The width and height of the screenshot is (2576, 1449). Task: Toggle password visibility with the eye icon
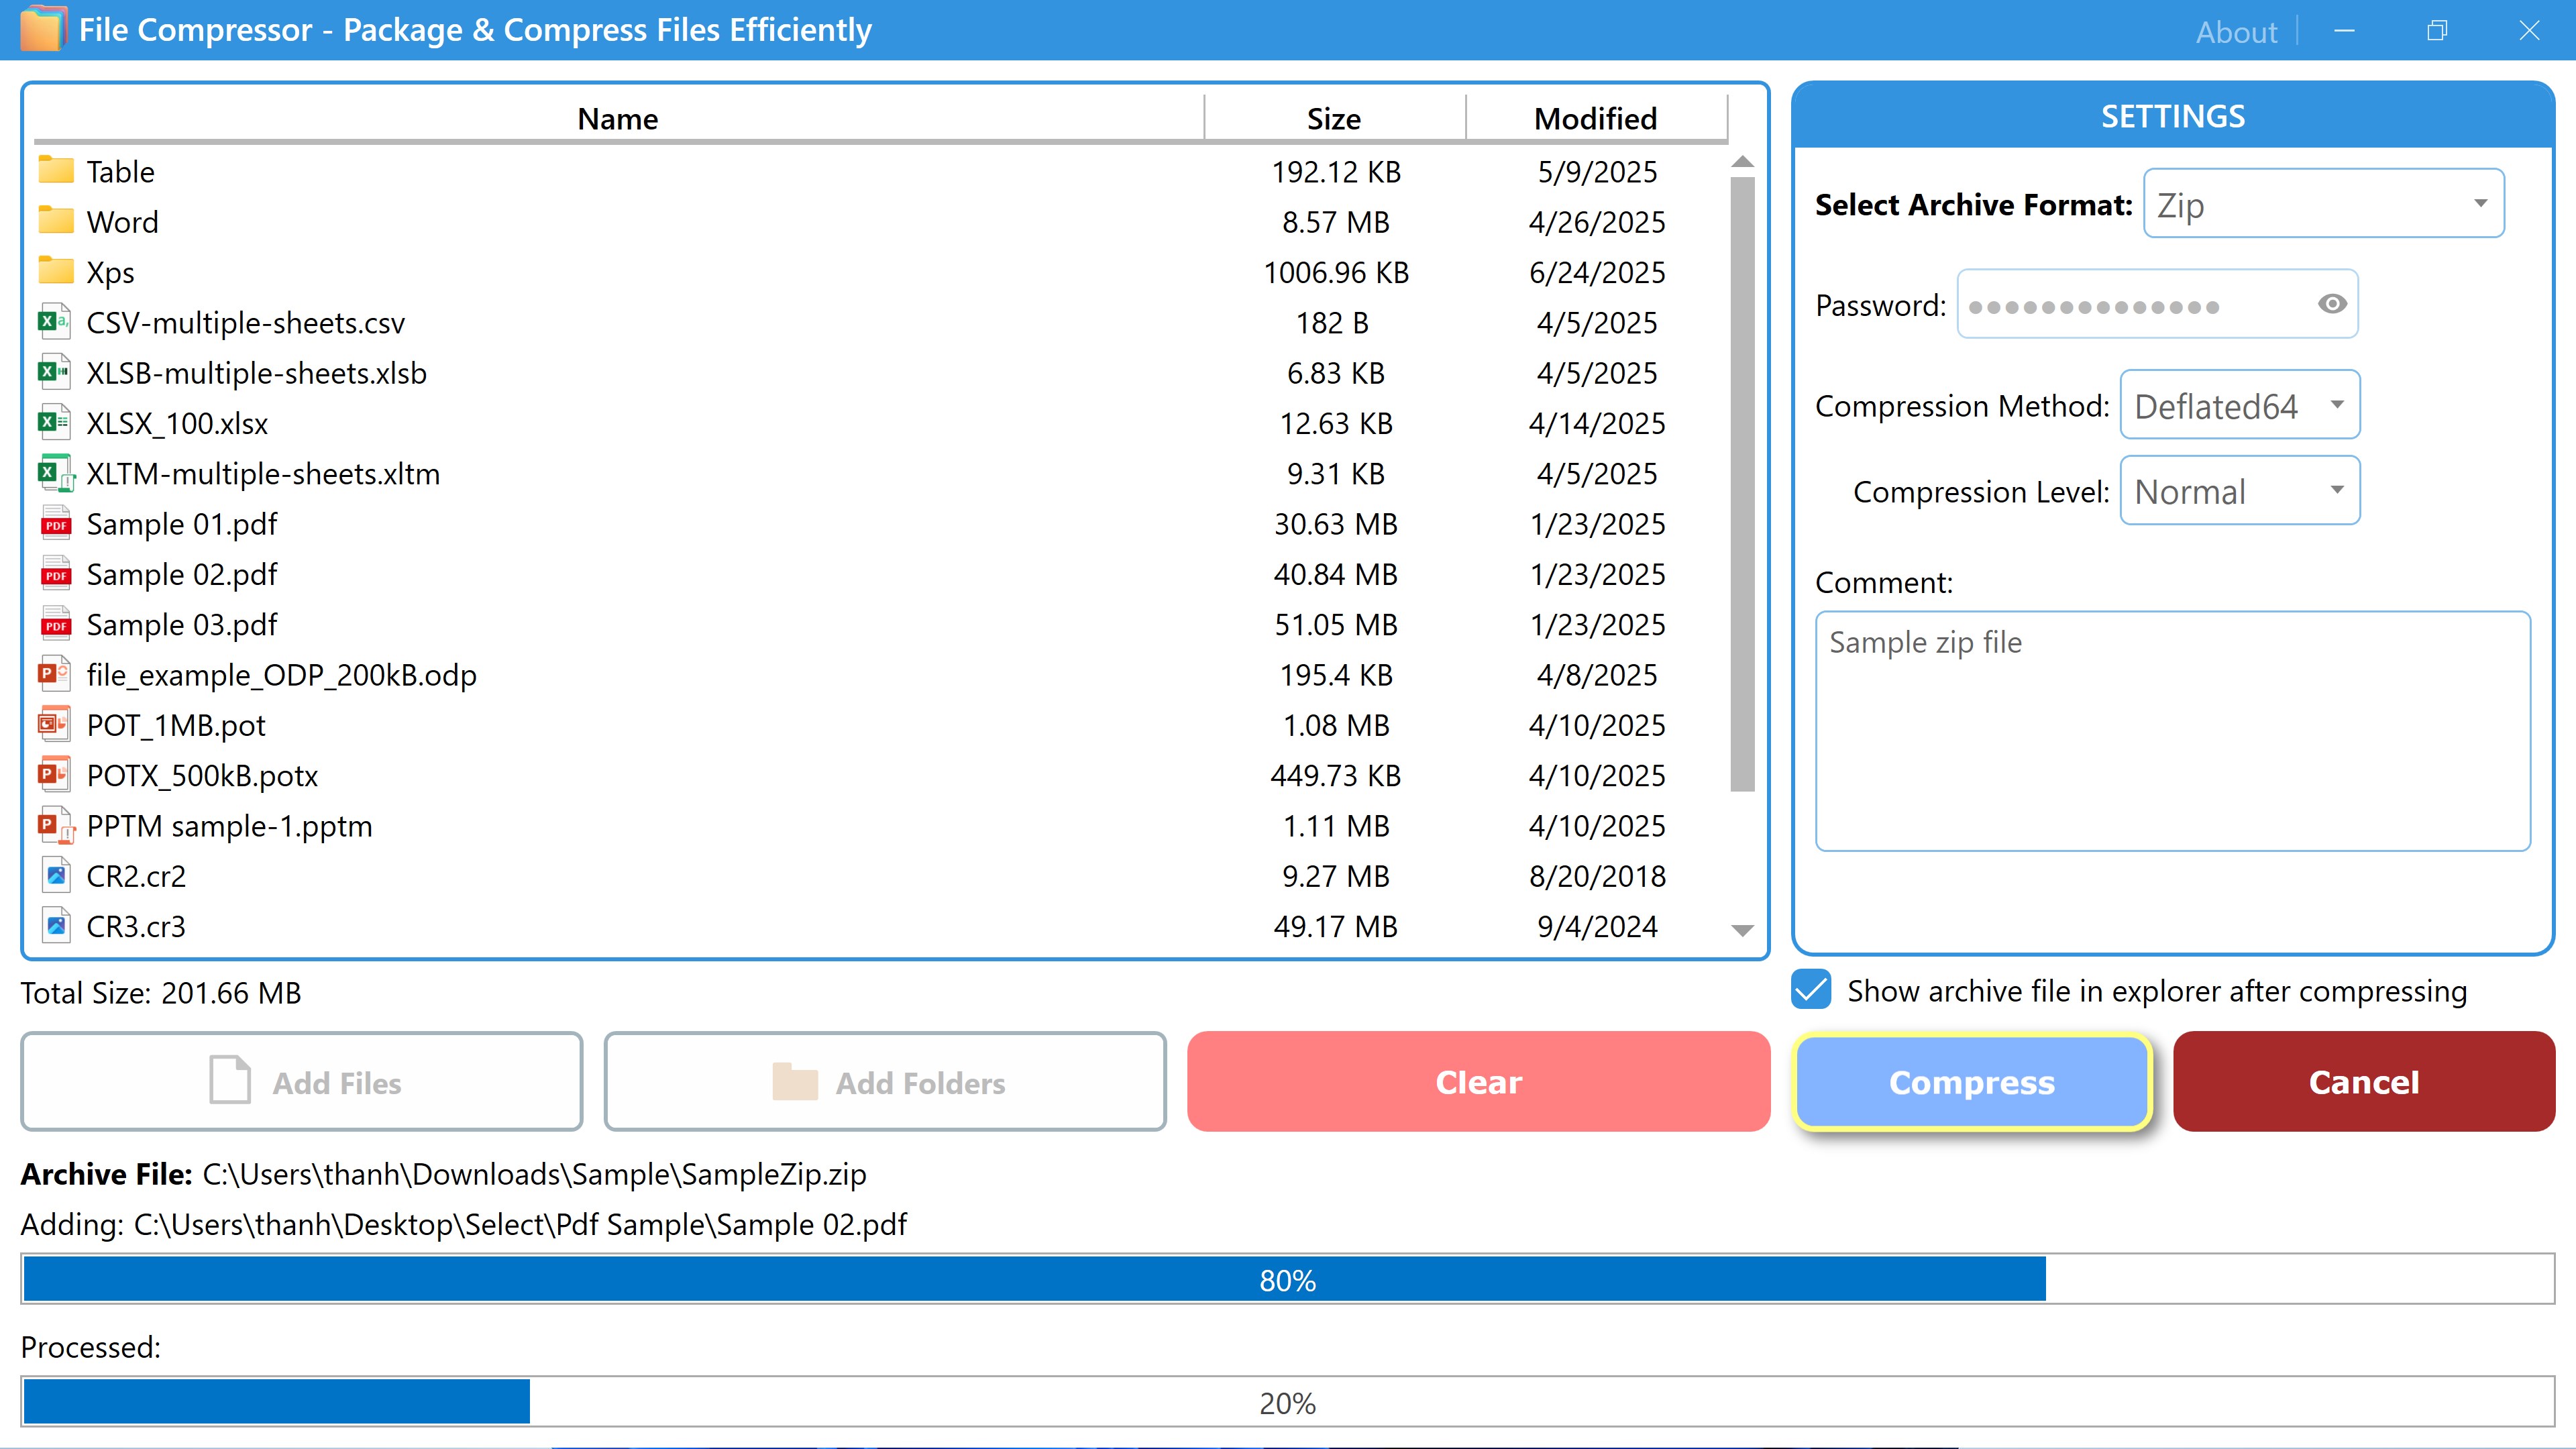pos(2332,304)
